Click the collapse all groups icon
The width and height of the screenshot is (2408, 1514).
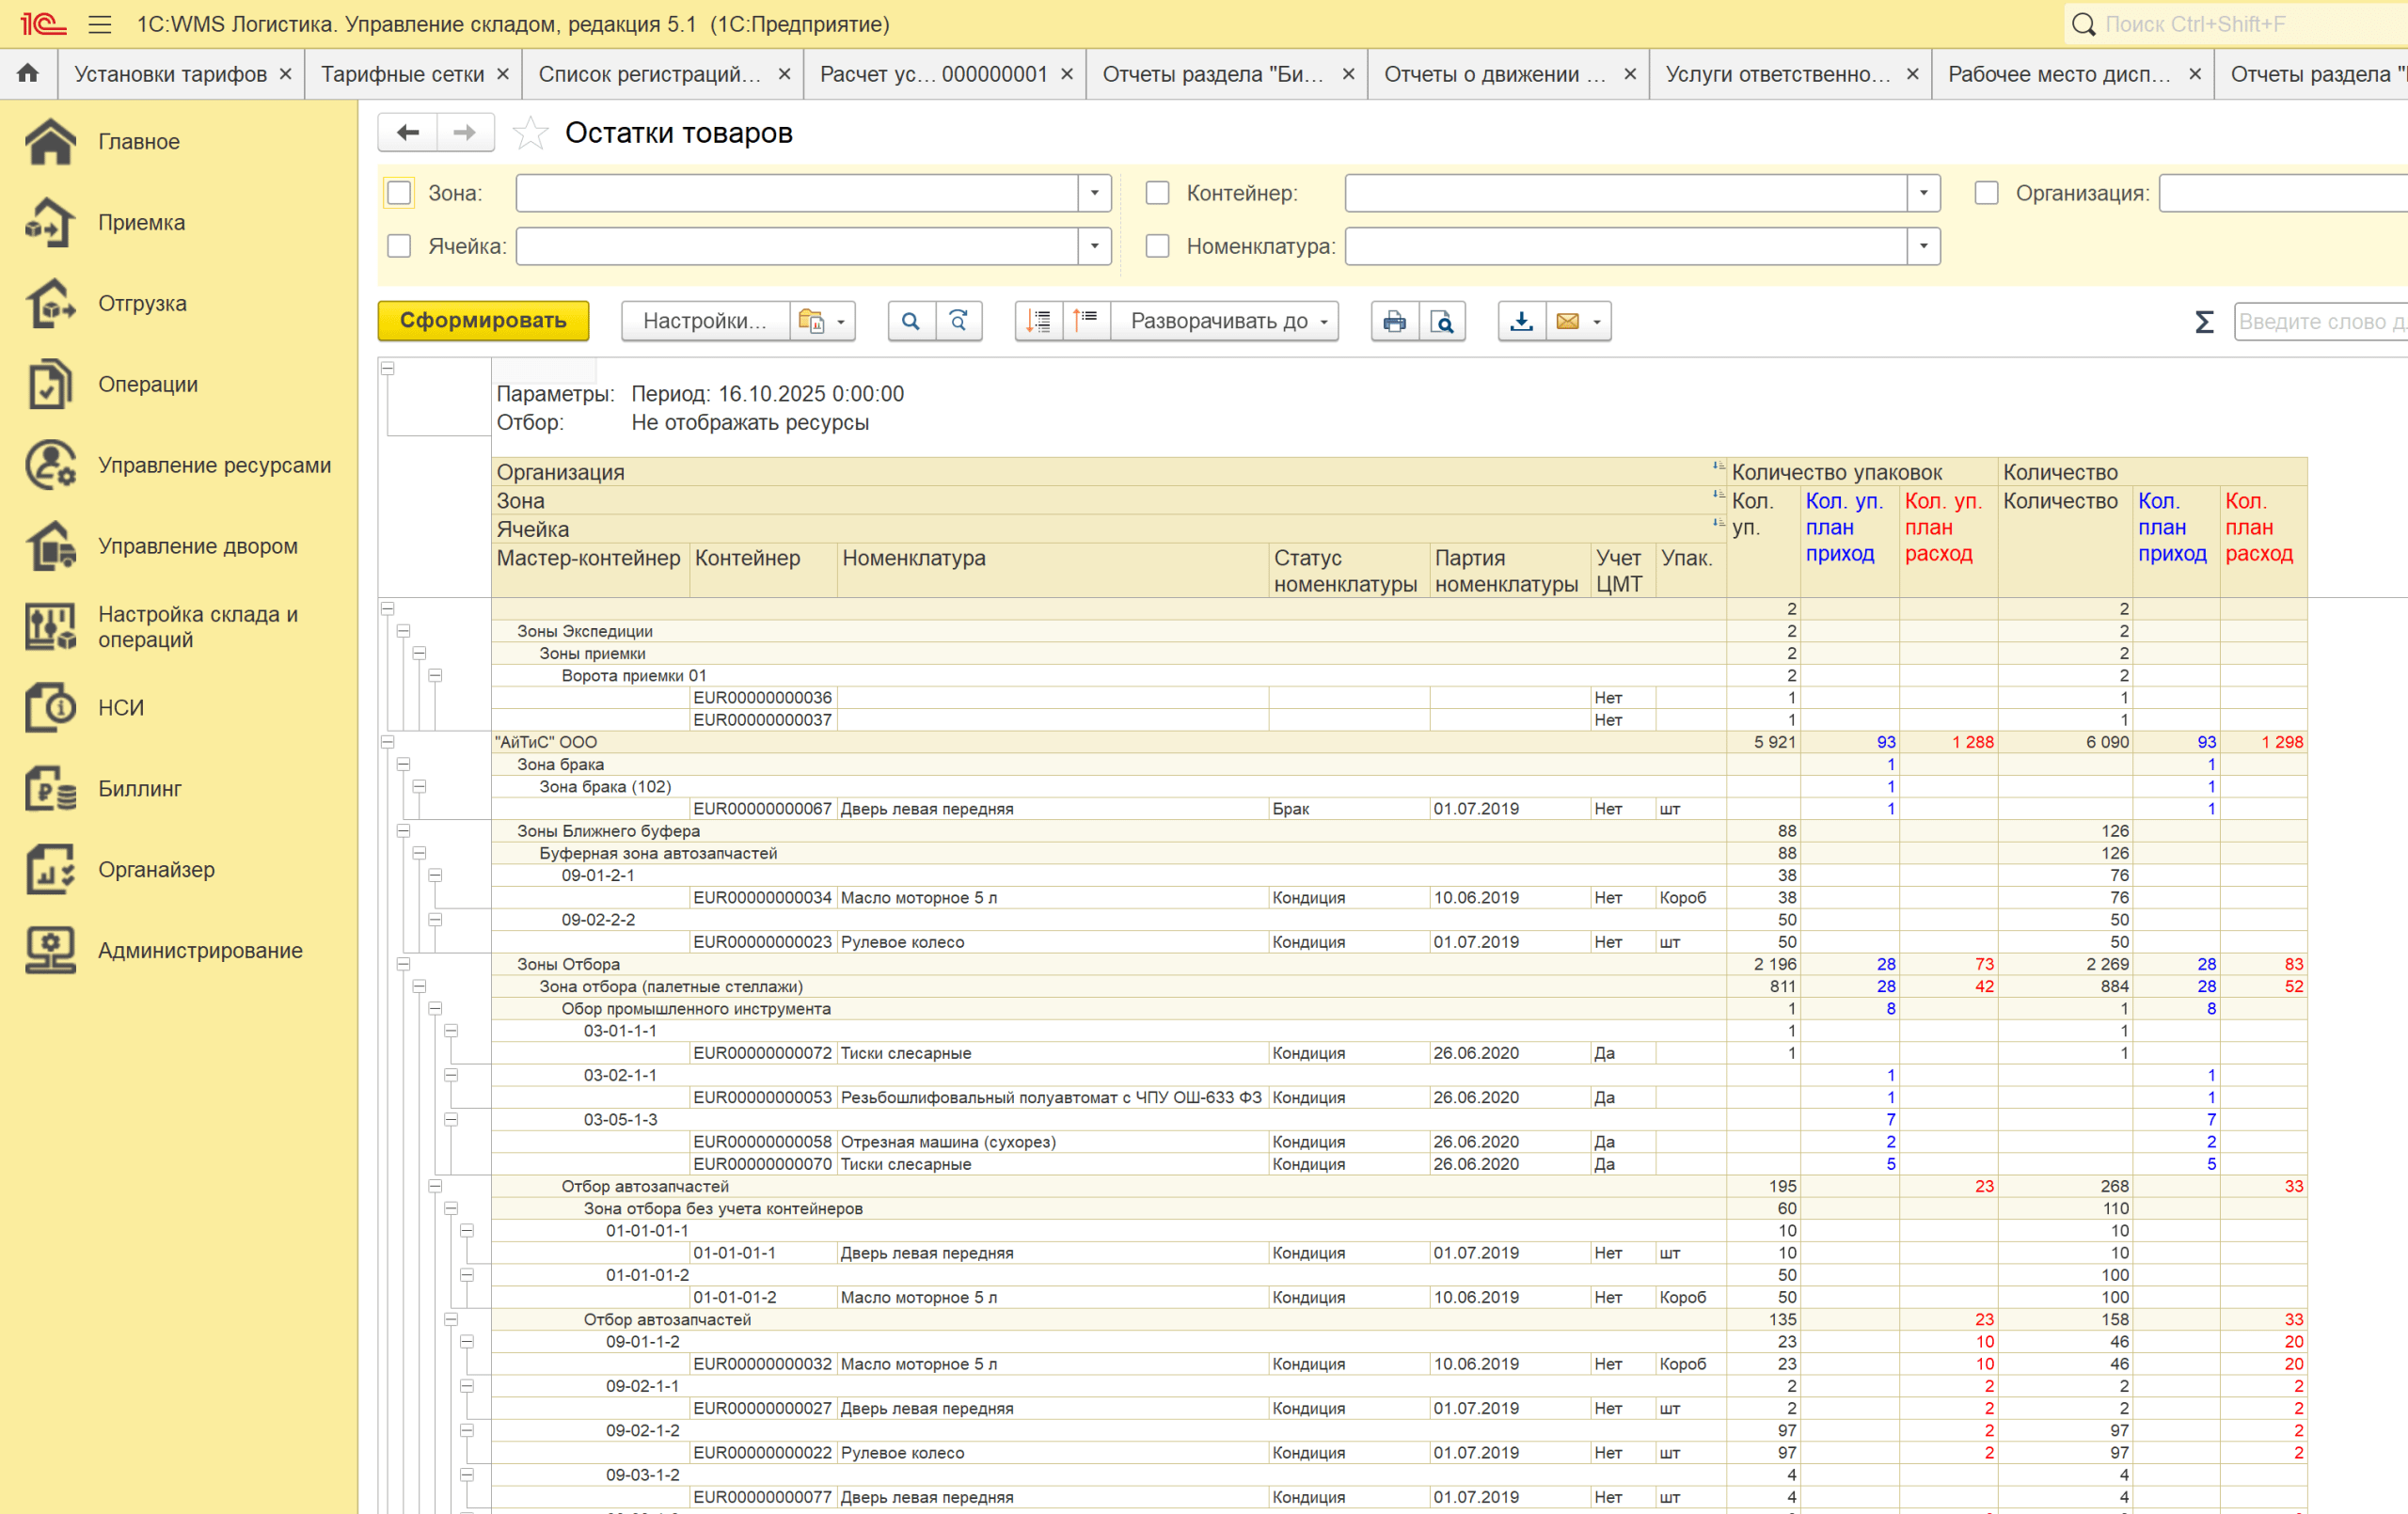[x=1086, y=321]
